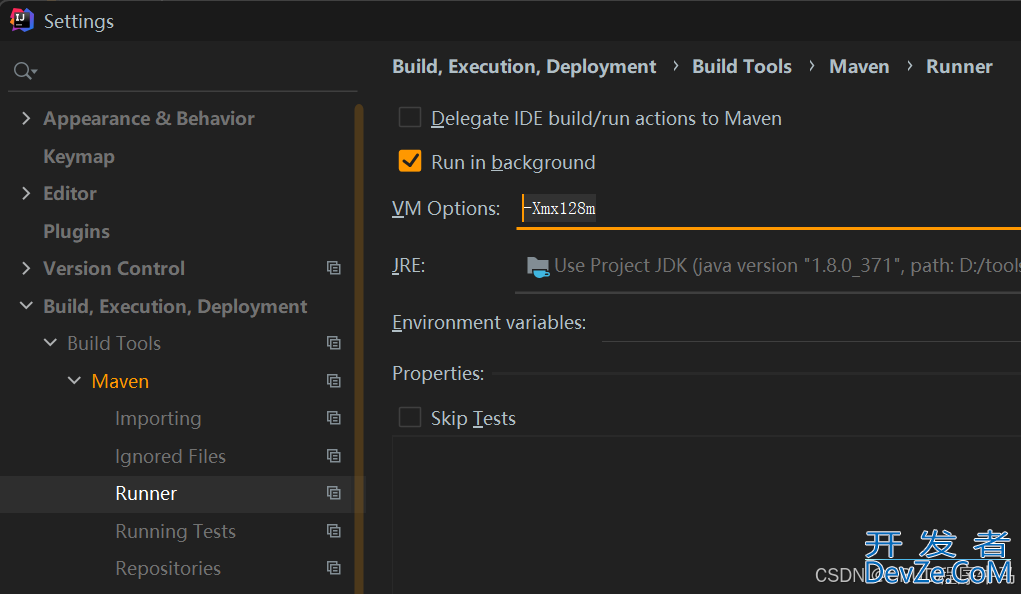Click the Build Tools tree label
The width and height of the screenshot is (1021, 594).
point(114,343)
